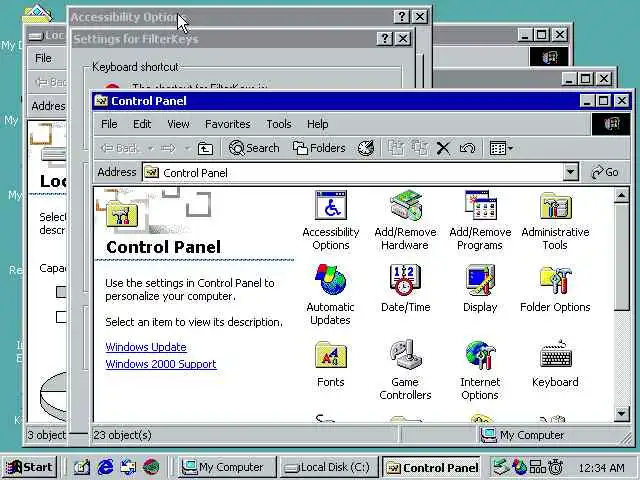Click the Go button

click(606, 172)
